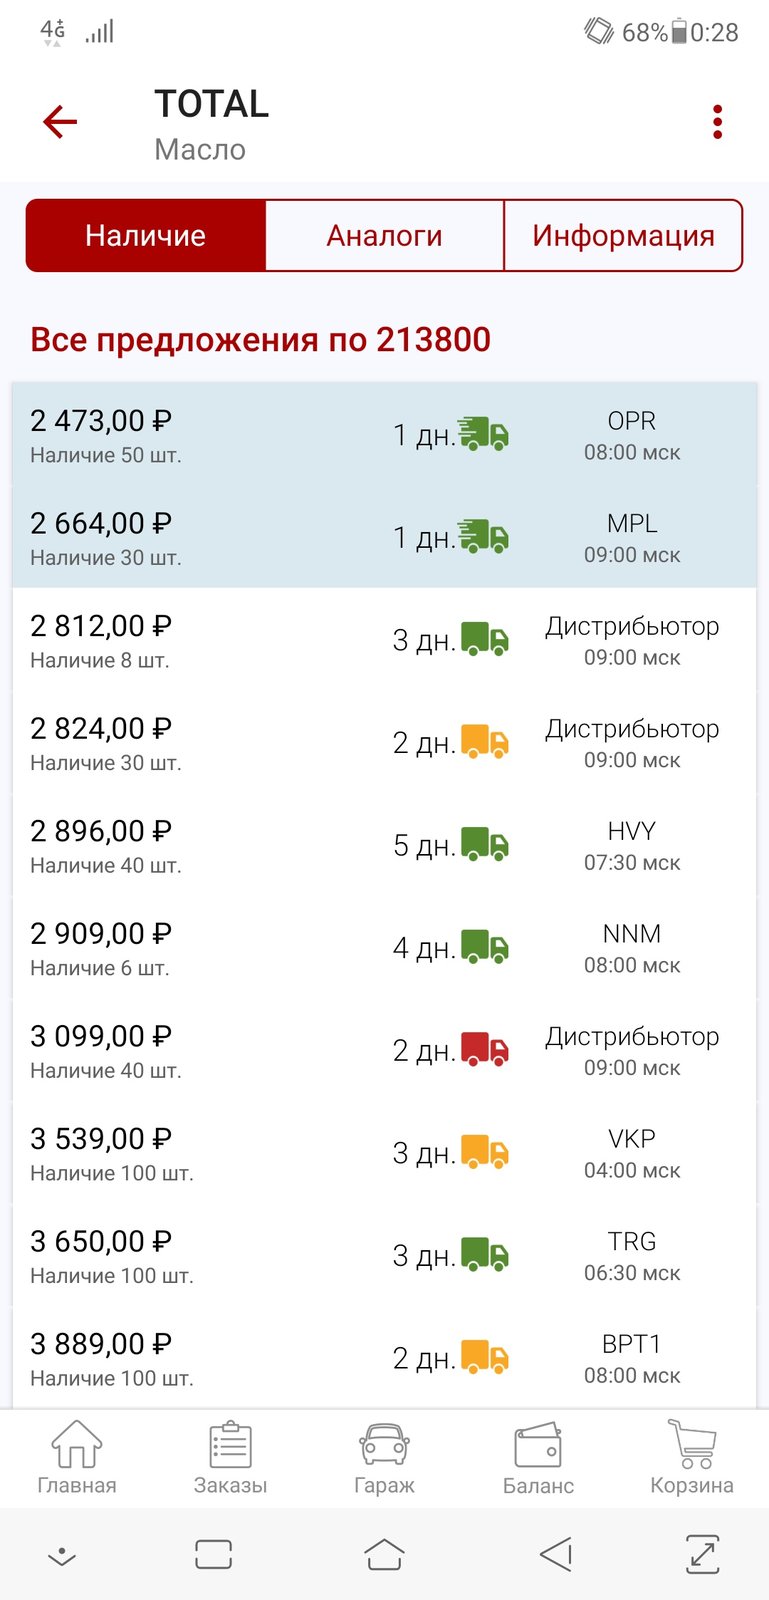The image size is (769, 1600).
Task: Select the 2 664,00 ₽ MPL offer
Action: (x=384, y=538)
